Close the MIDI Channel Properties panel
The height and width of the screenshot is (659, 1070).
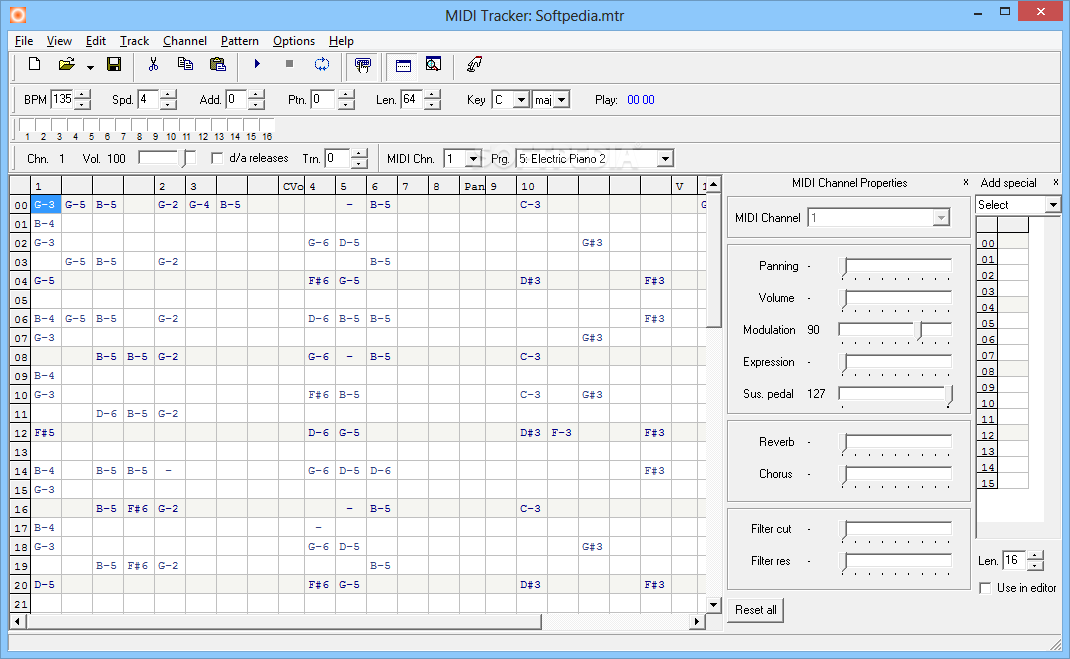pyautogui.click(x=966, y=182)
